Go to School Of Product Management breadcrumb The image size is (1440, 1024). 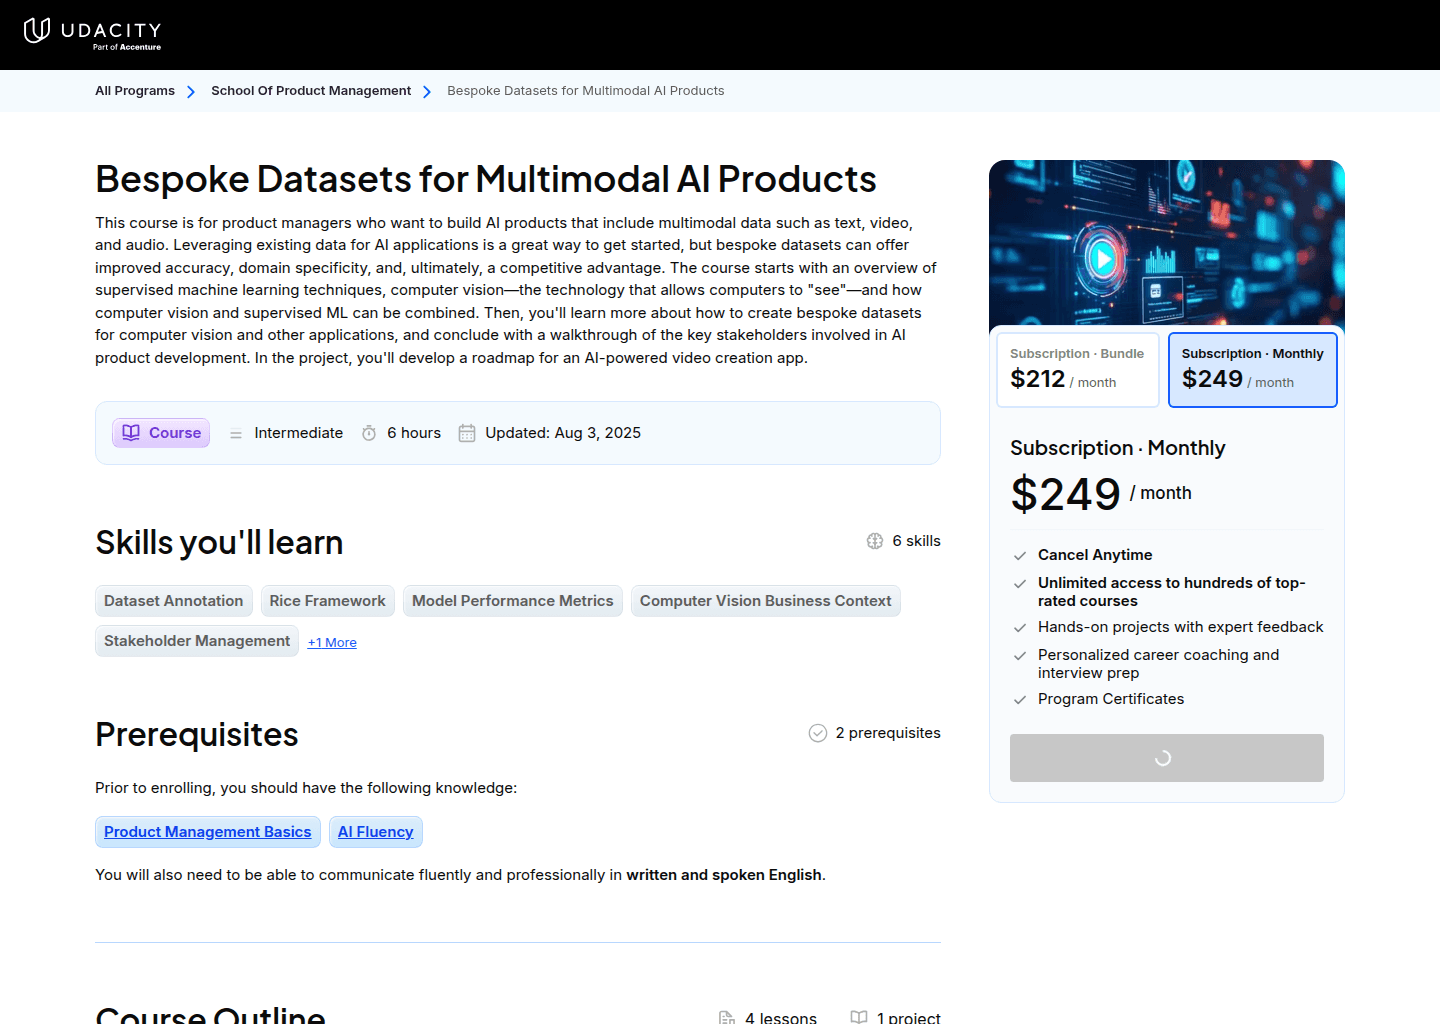(311, 91)
